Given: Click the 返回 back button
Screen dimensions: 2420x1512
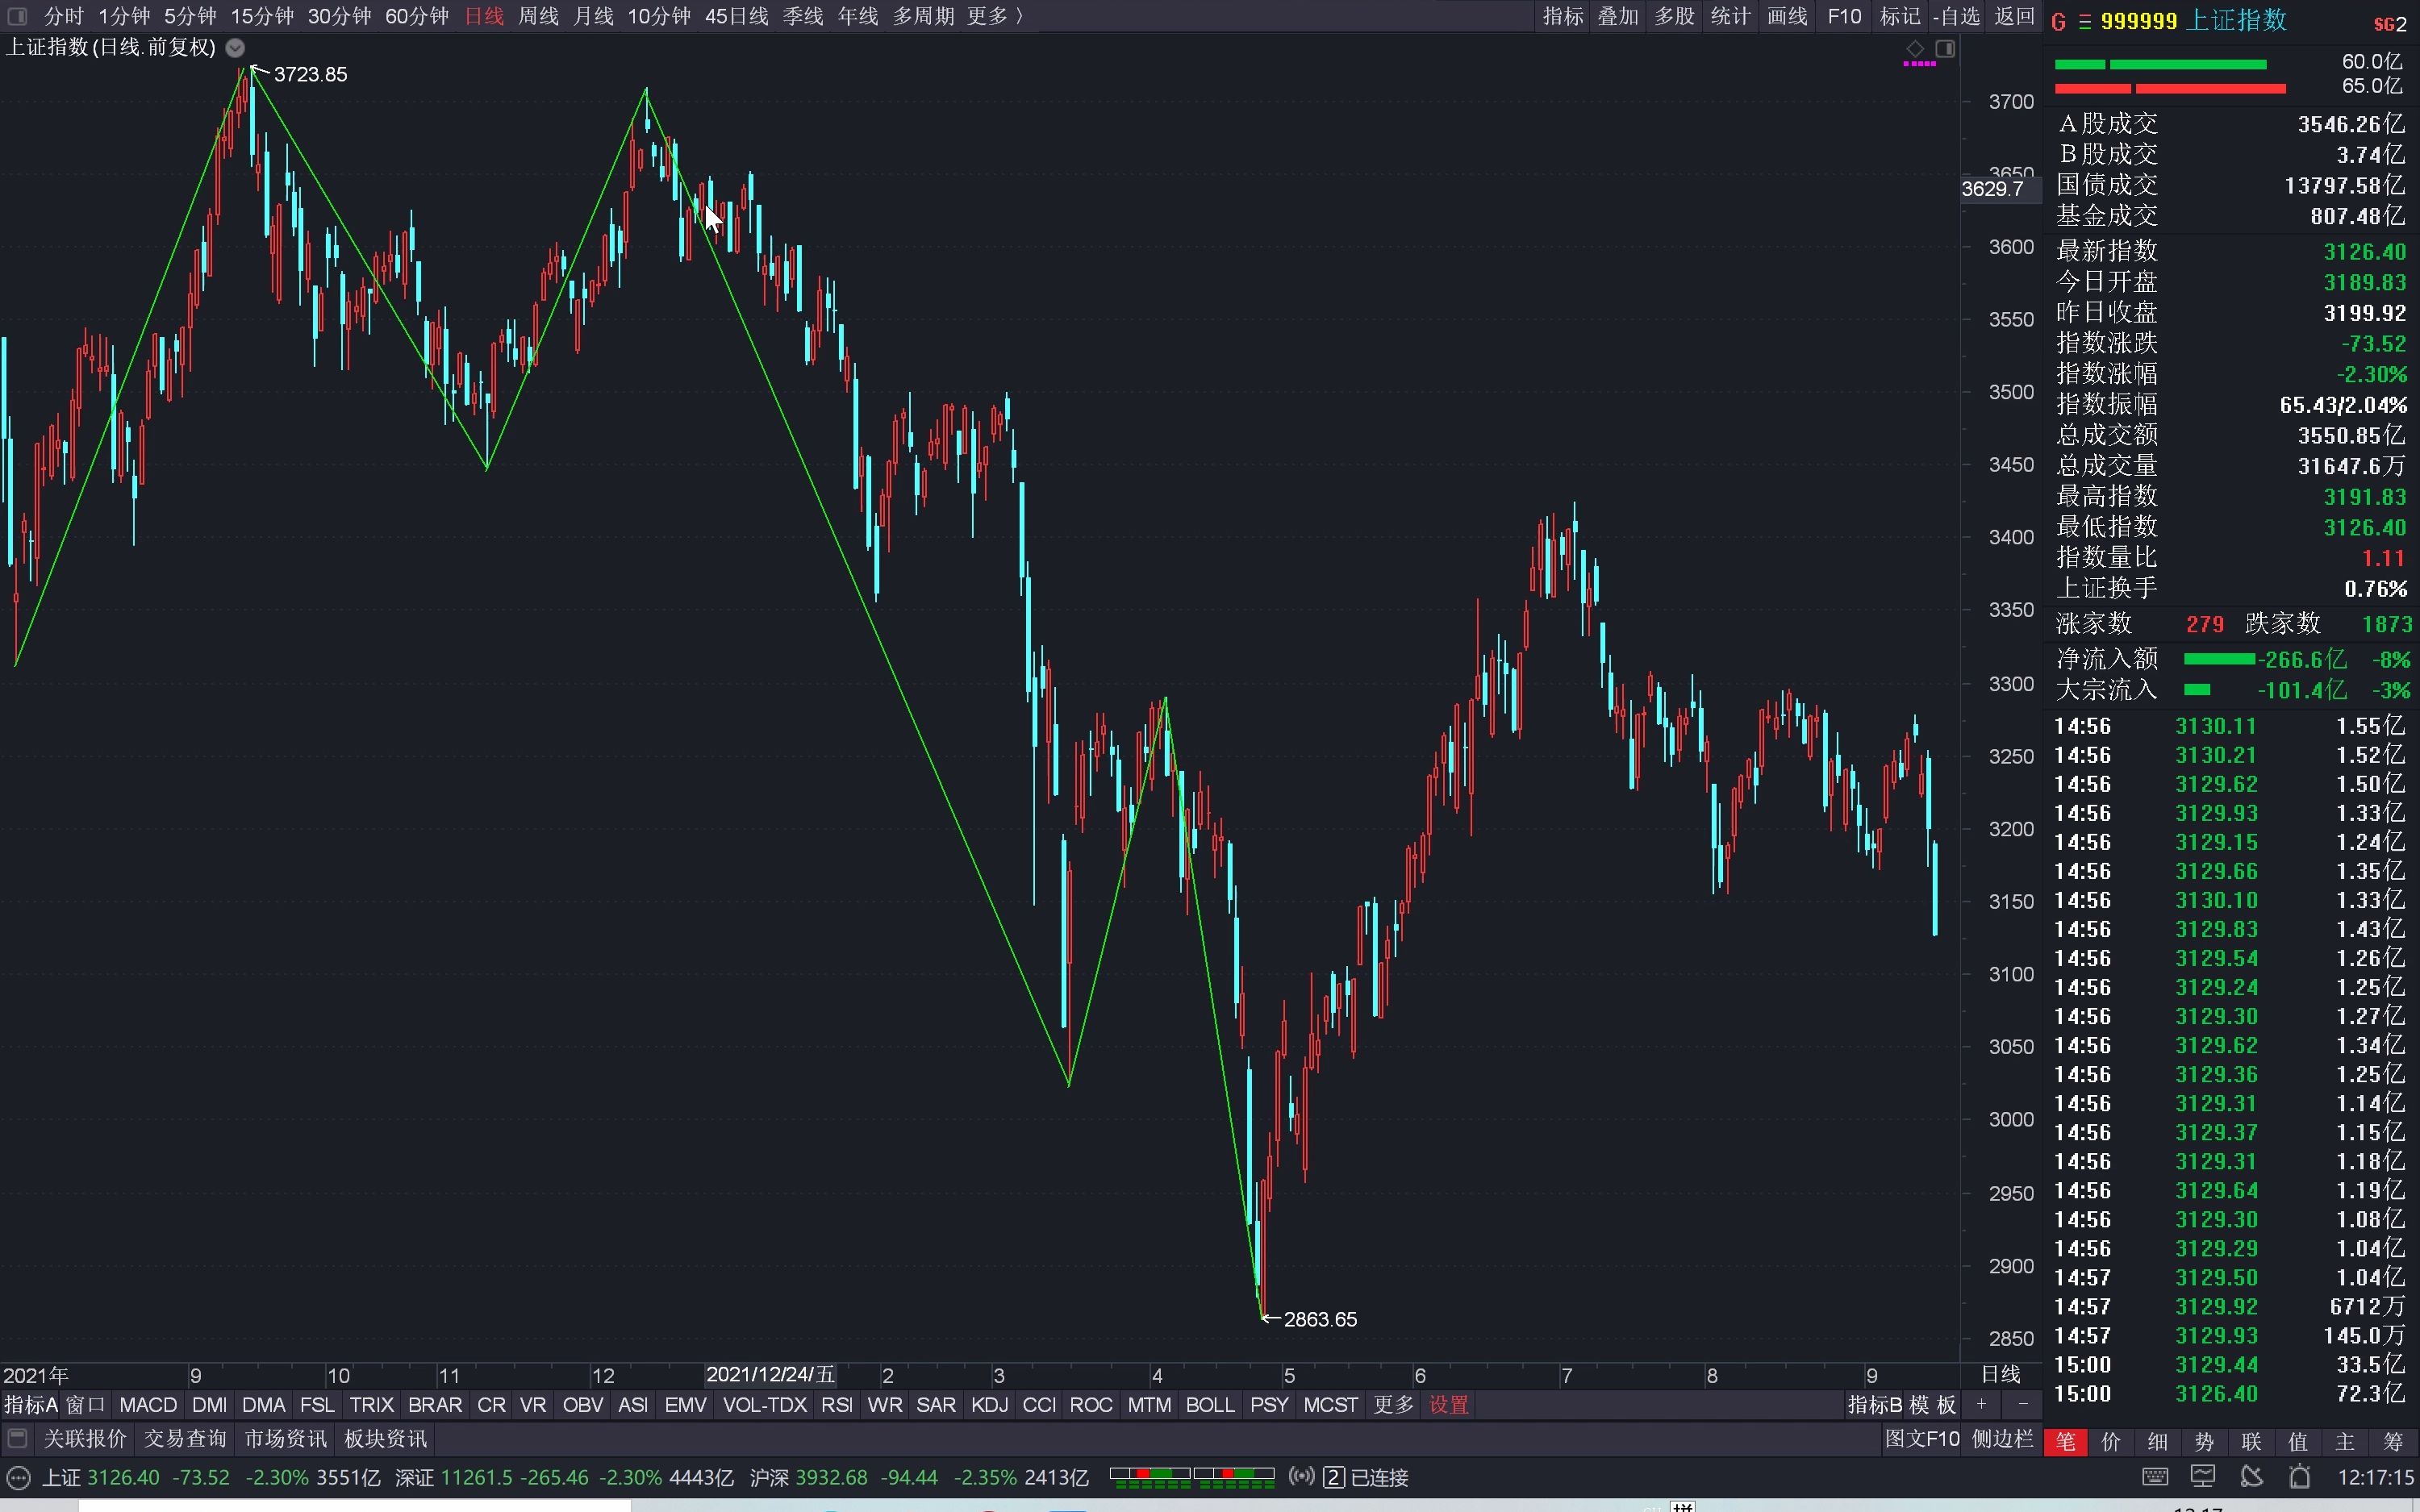Looking at the screenshot, I should tap(2014, 16).
